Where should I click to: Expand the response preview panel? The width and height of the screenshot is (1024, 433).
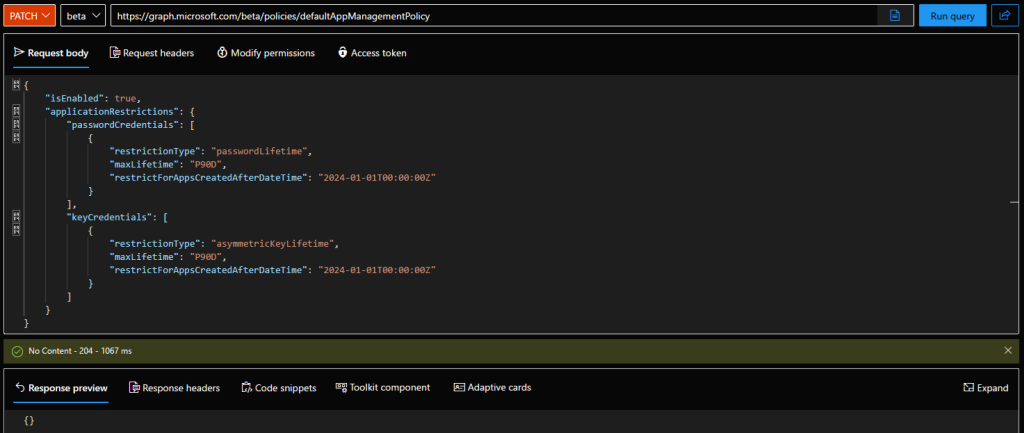click(x=985, y=387)
